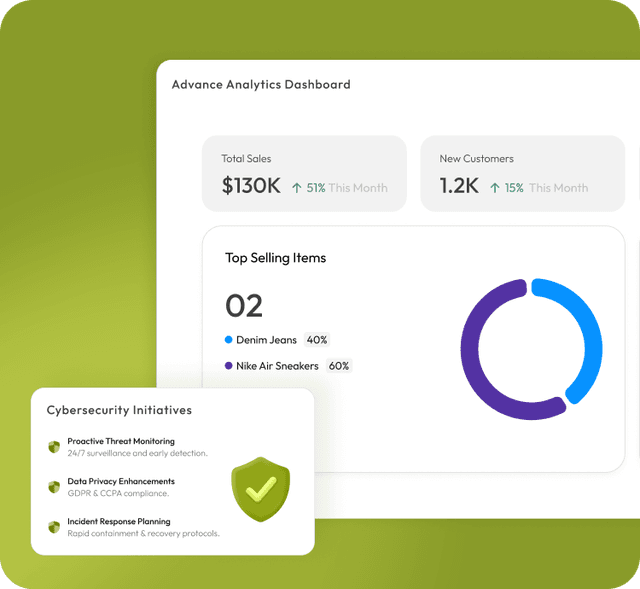Click the green up arrow in New Customers
Screen dimensions: 640x589
pos(494,188)
